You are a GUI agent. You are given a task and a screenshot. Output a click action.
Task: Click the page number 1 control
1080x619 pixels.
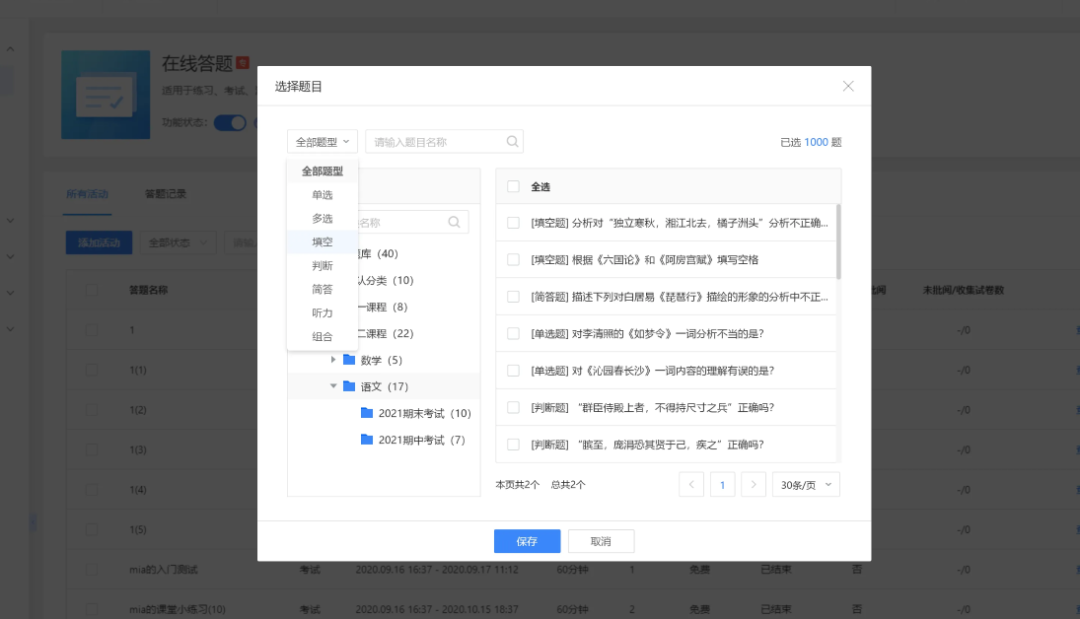[x=722, y=484]
